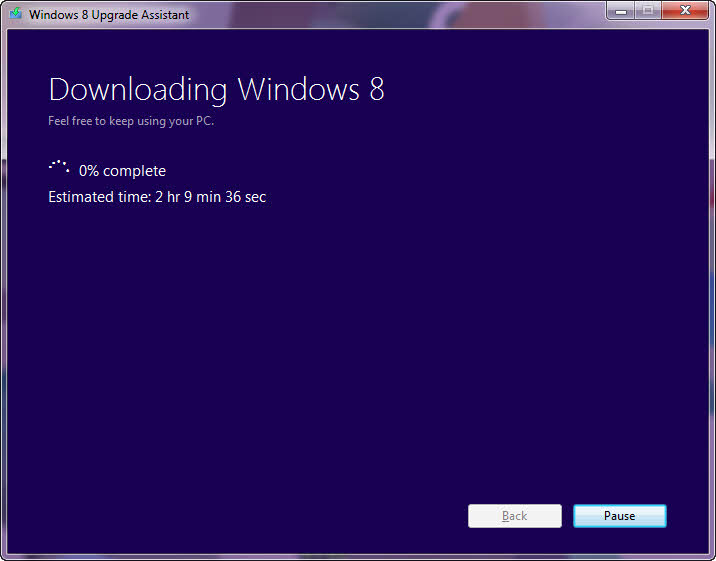Pause the Windows 8 download
716x561 pixels.
pos(620,516)
